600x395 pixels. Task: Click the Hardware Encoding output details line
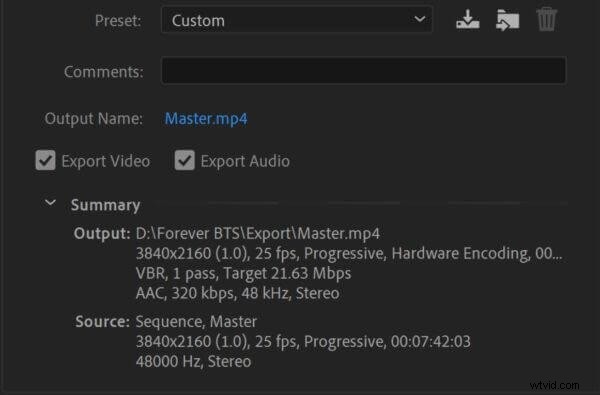click(x=349, y=253)
